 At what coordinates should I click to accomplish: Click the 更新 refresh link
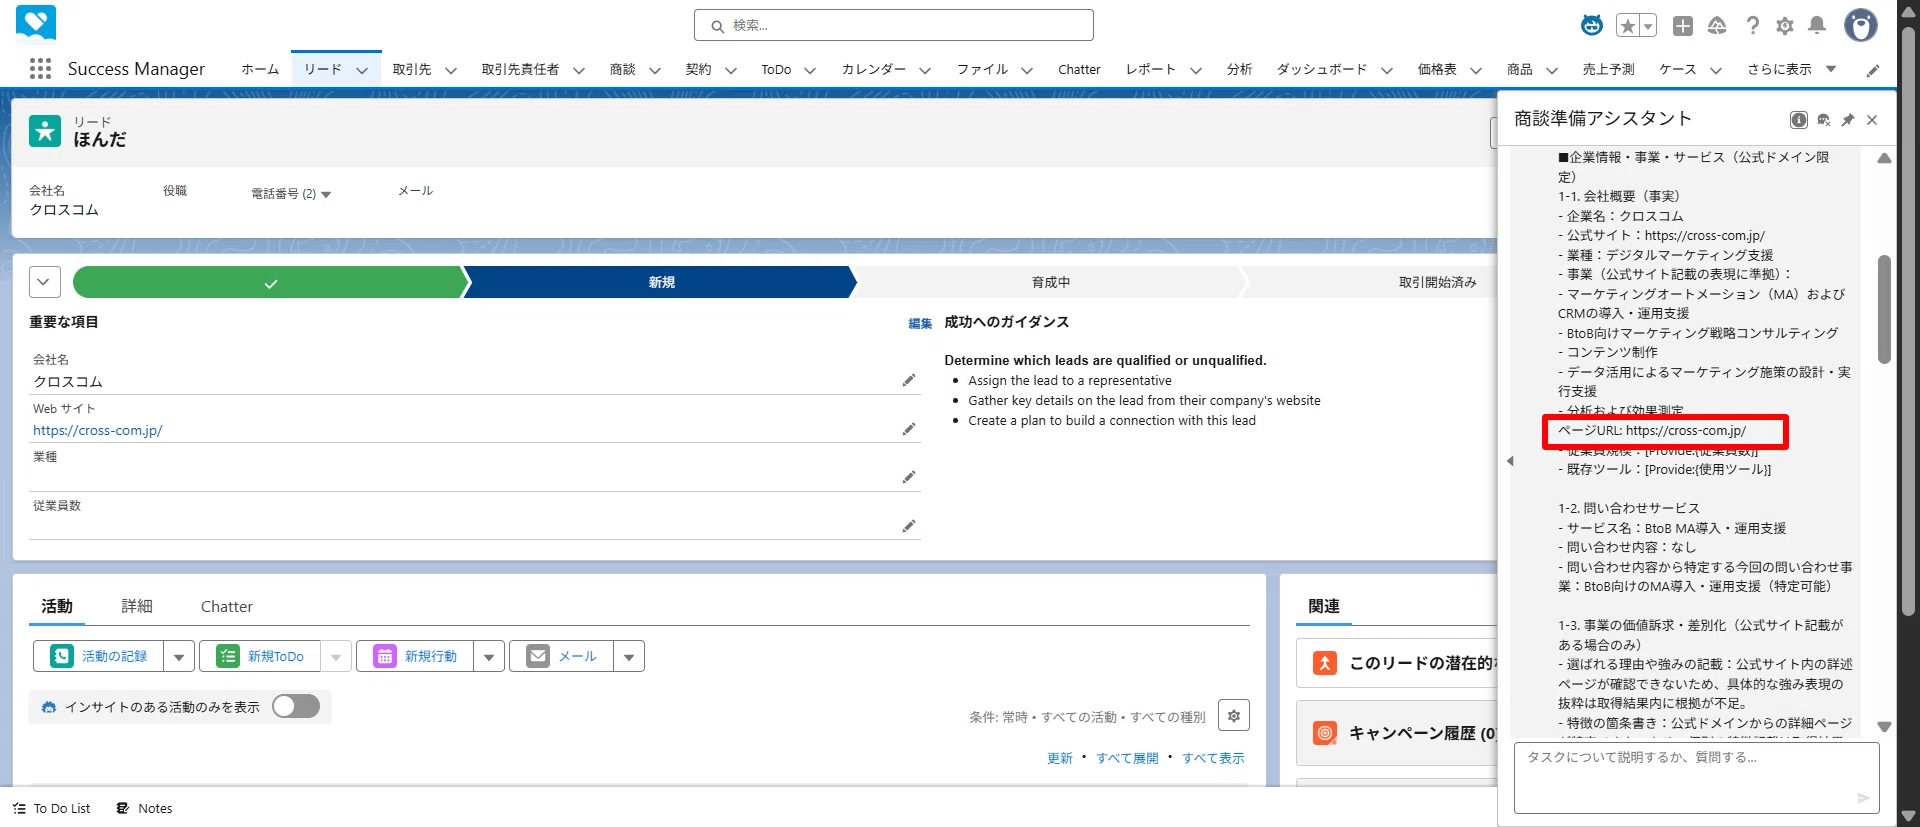[1060, 758]
